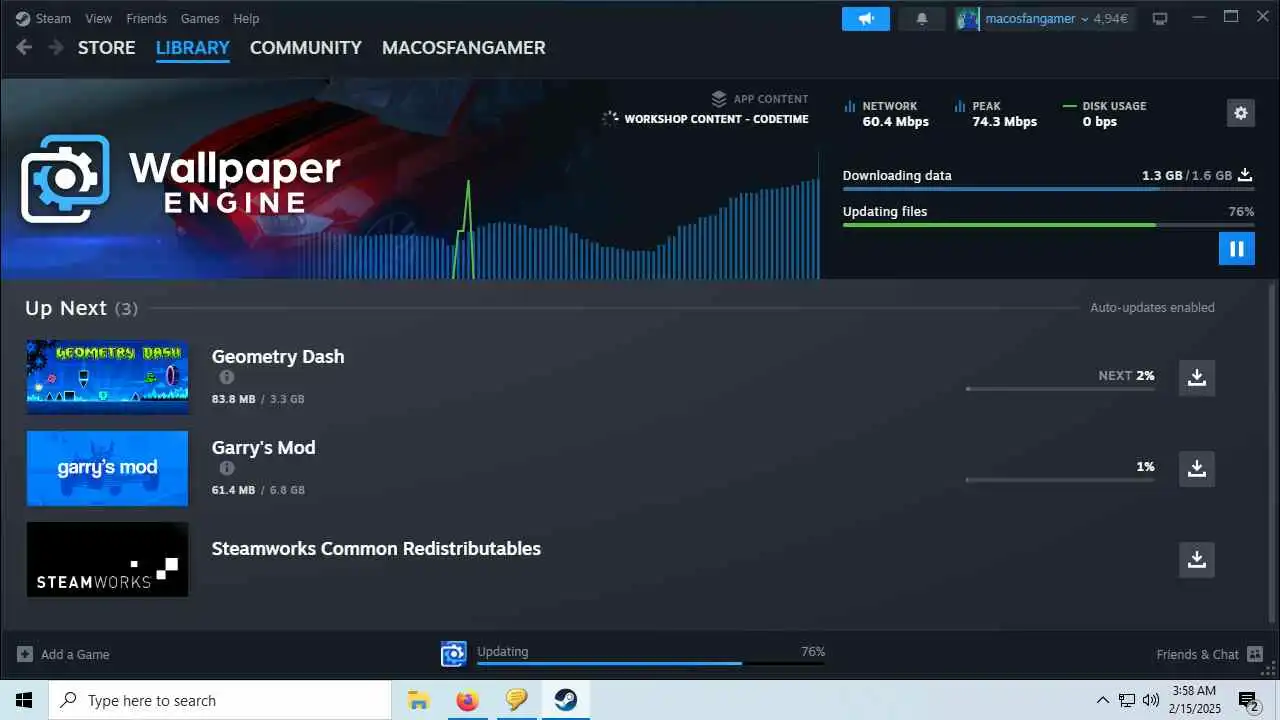The height and width of the screenshot is (720, 1280).
Task: Click the Geometry Dash thumbnail
Action: tap(107, 377)
